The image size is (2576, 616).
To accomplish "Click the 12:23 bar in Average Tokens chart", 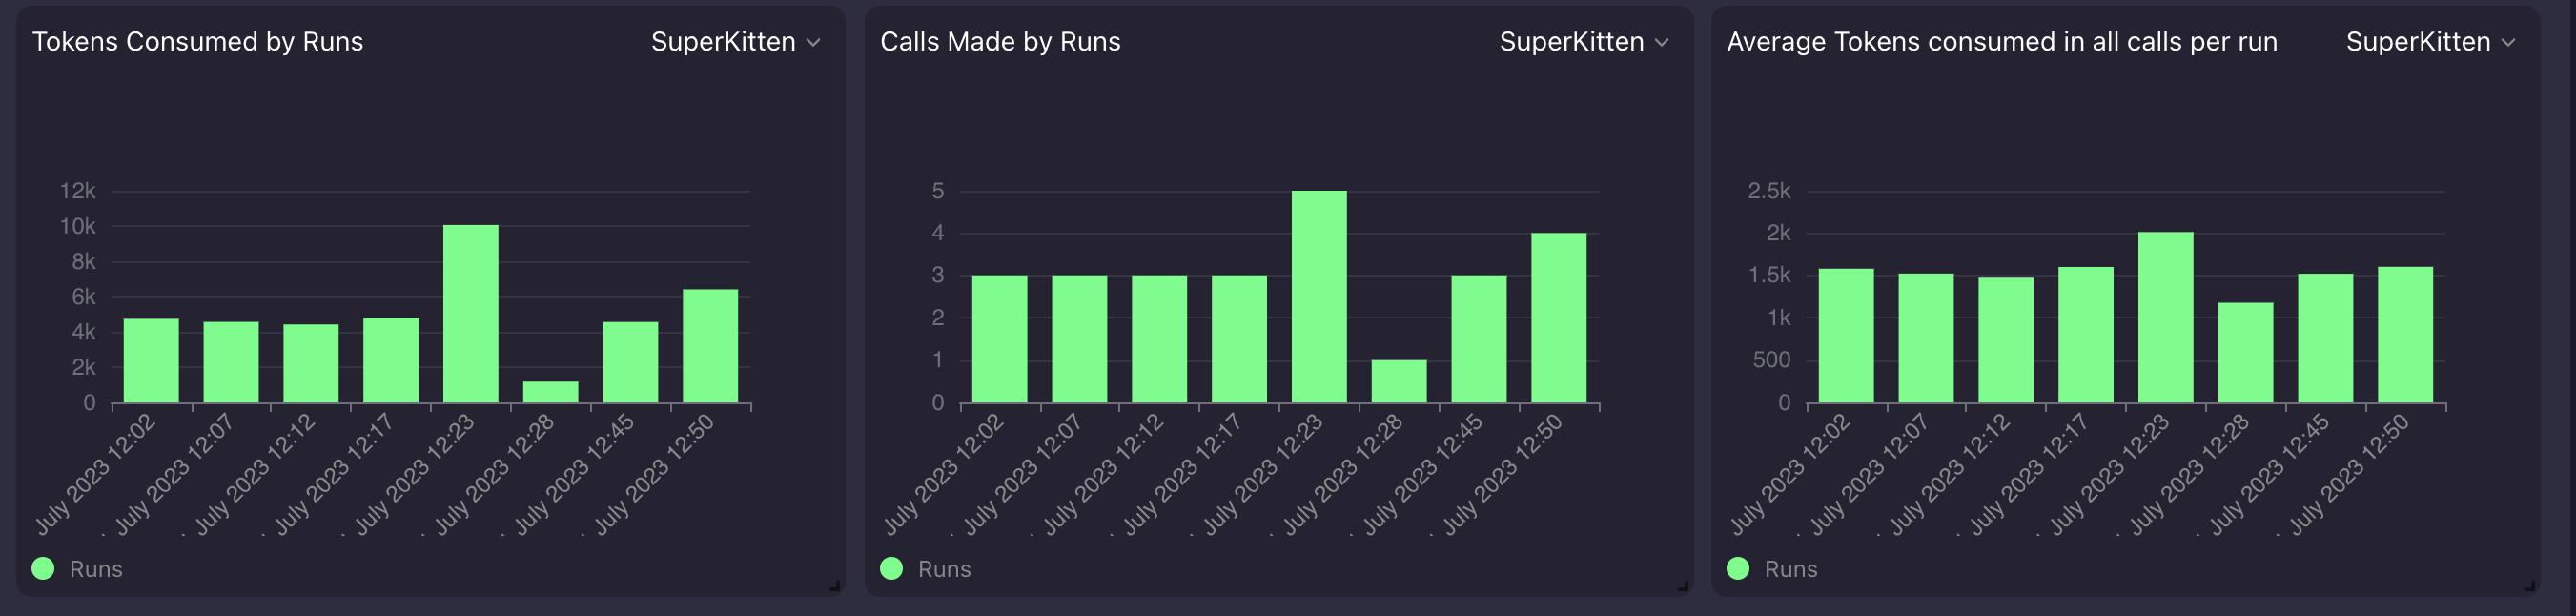I will pyautogui.click(x=2166, y=318).
